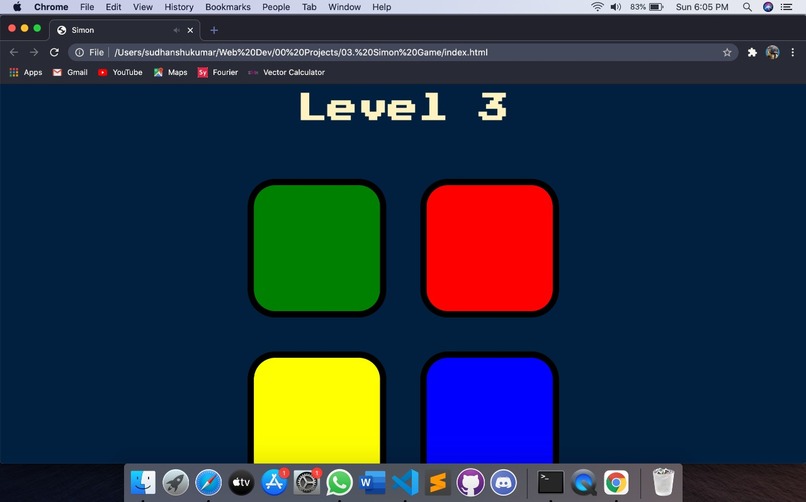806x502 pixels.
Task: Open Launchpad rocket in the Dock
Action: click(175, 482)
